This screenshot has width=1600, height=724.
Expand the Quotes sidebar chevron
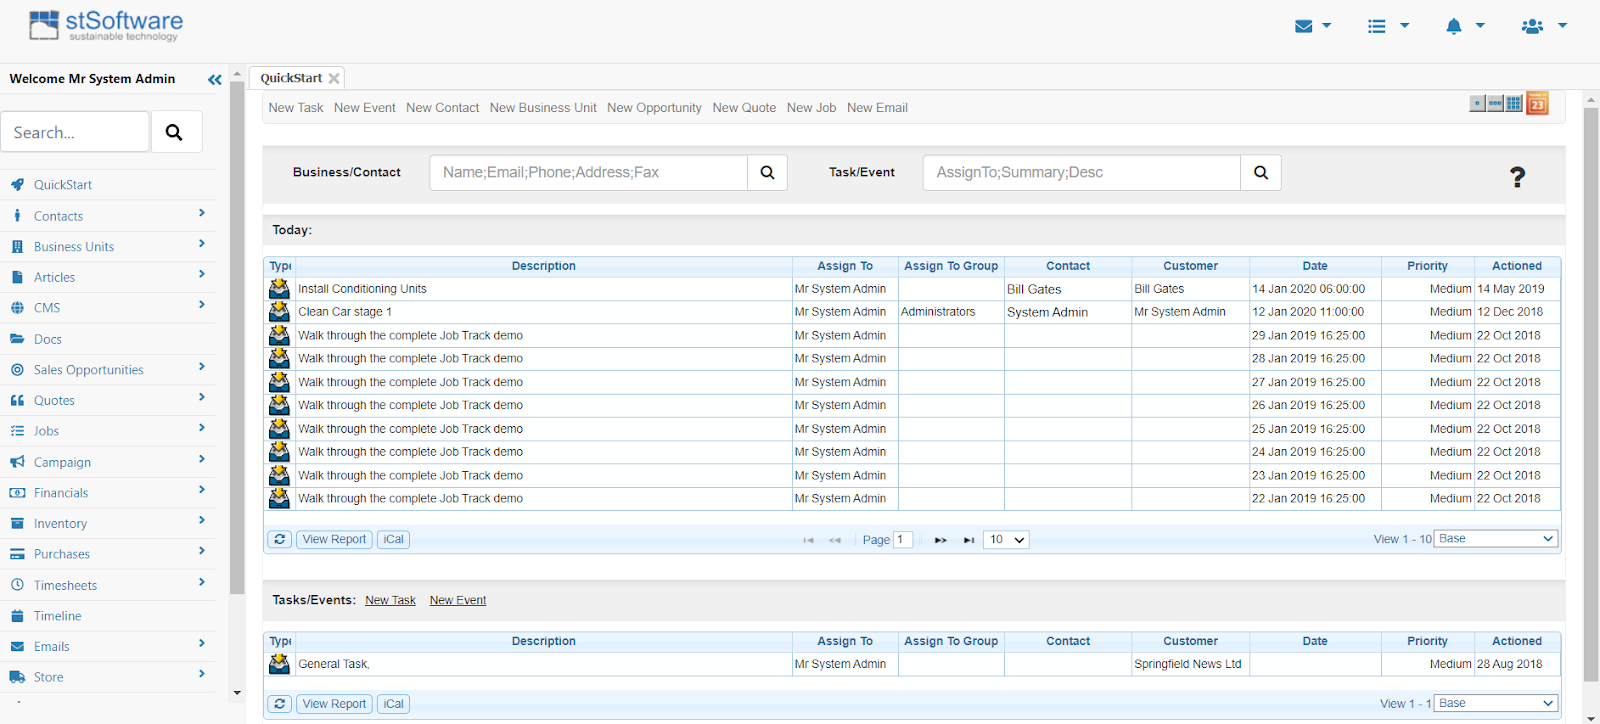[202, 397]
